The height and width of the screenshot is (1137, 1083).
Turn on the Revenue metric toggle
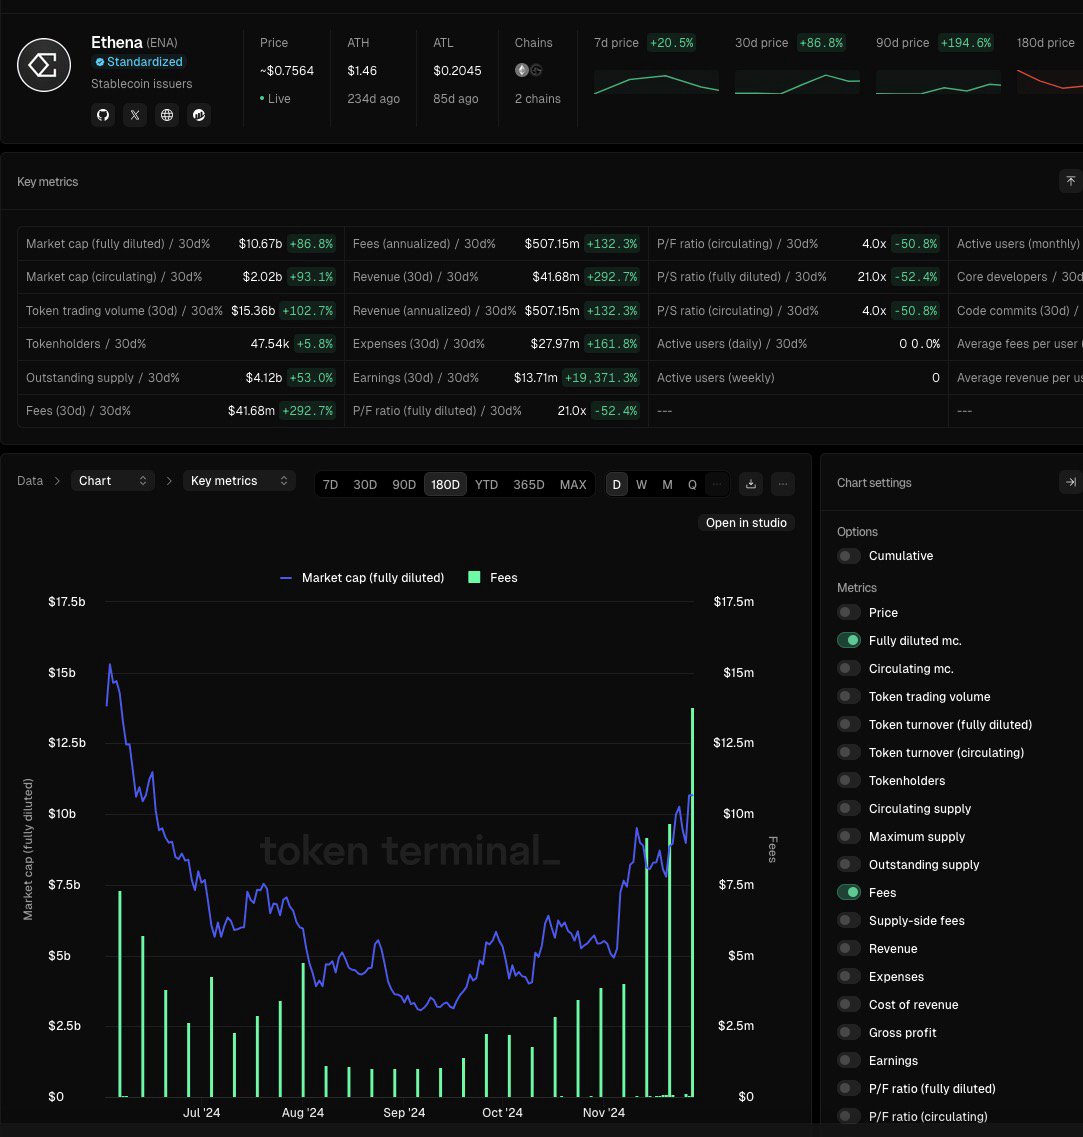(x=849, y=948)
